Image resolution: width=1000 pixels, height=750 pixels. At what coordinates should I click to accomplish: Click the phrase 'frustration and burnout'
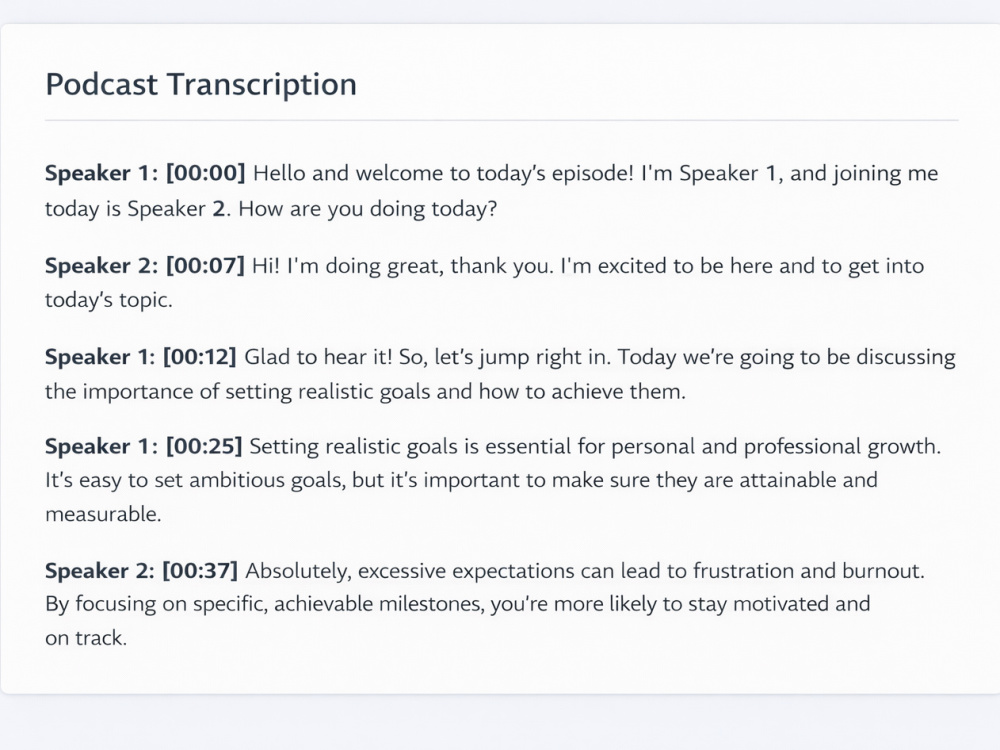pos(807,570)
